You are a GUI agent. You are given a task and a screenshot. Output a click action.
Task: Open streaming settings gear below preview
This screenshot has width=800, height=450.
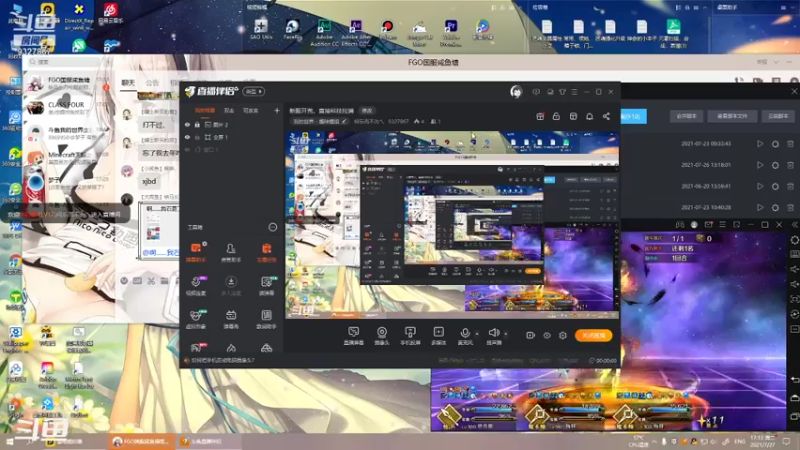[x=563, y=335]
